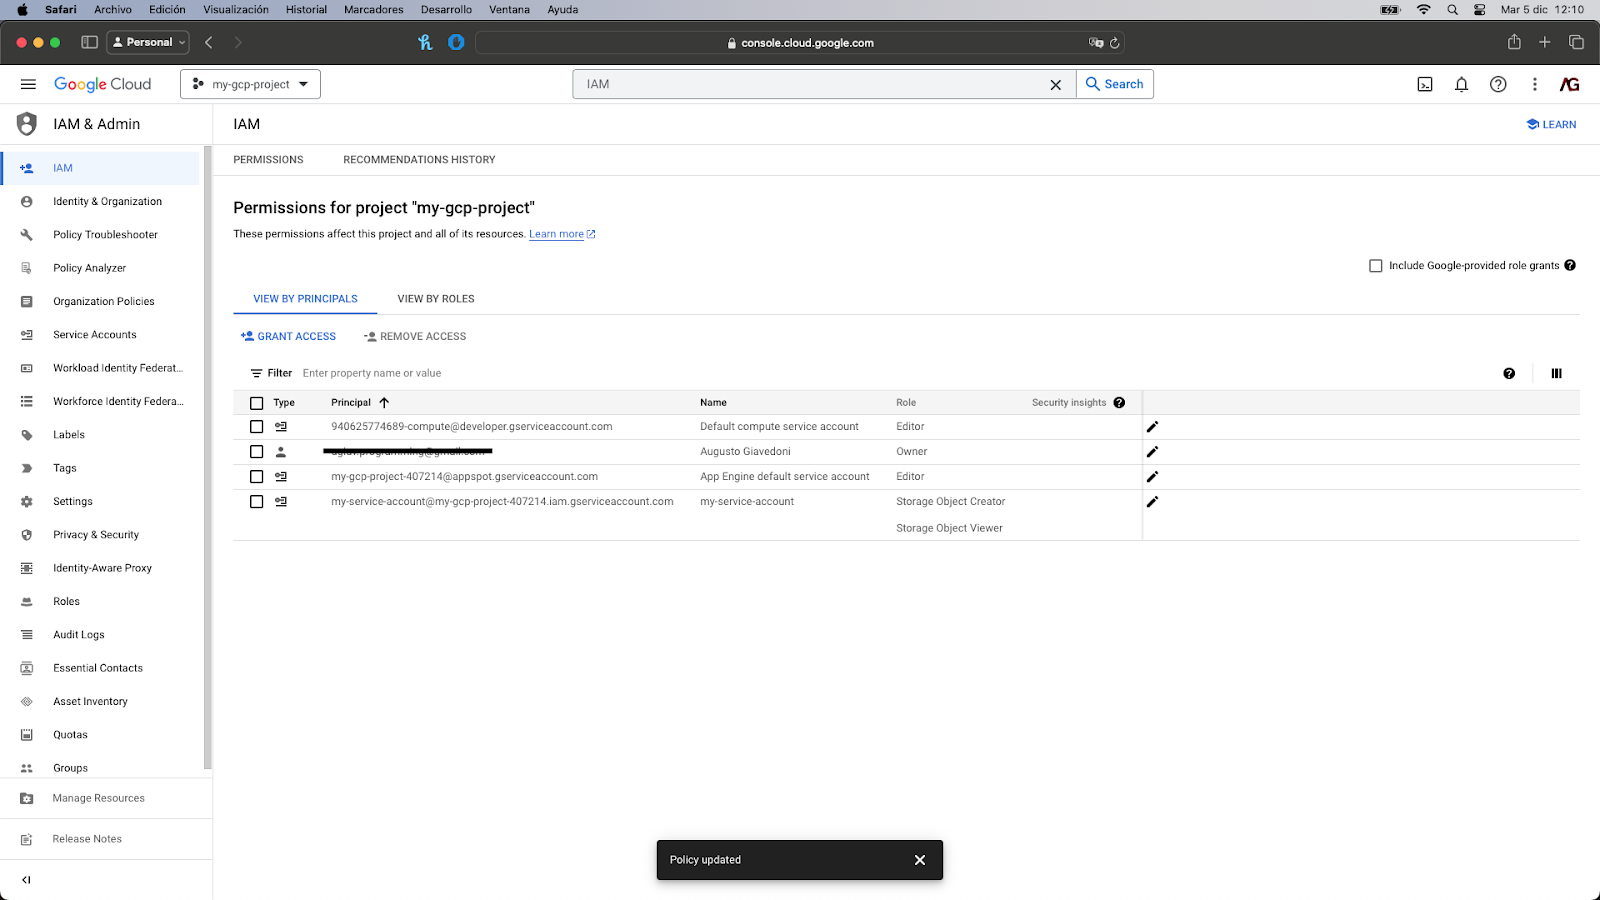Screen dimensions: 1600x900
Task: Collapse the left navigation panel
Action: 26,880
